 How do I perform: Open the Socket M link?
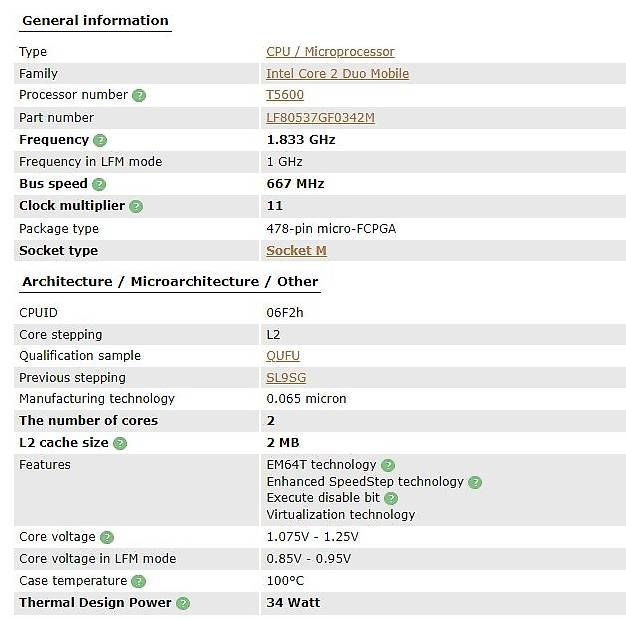[296, 251]
